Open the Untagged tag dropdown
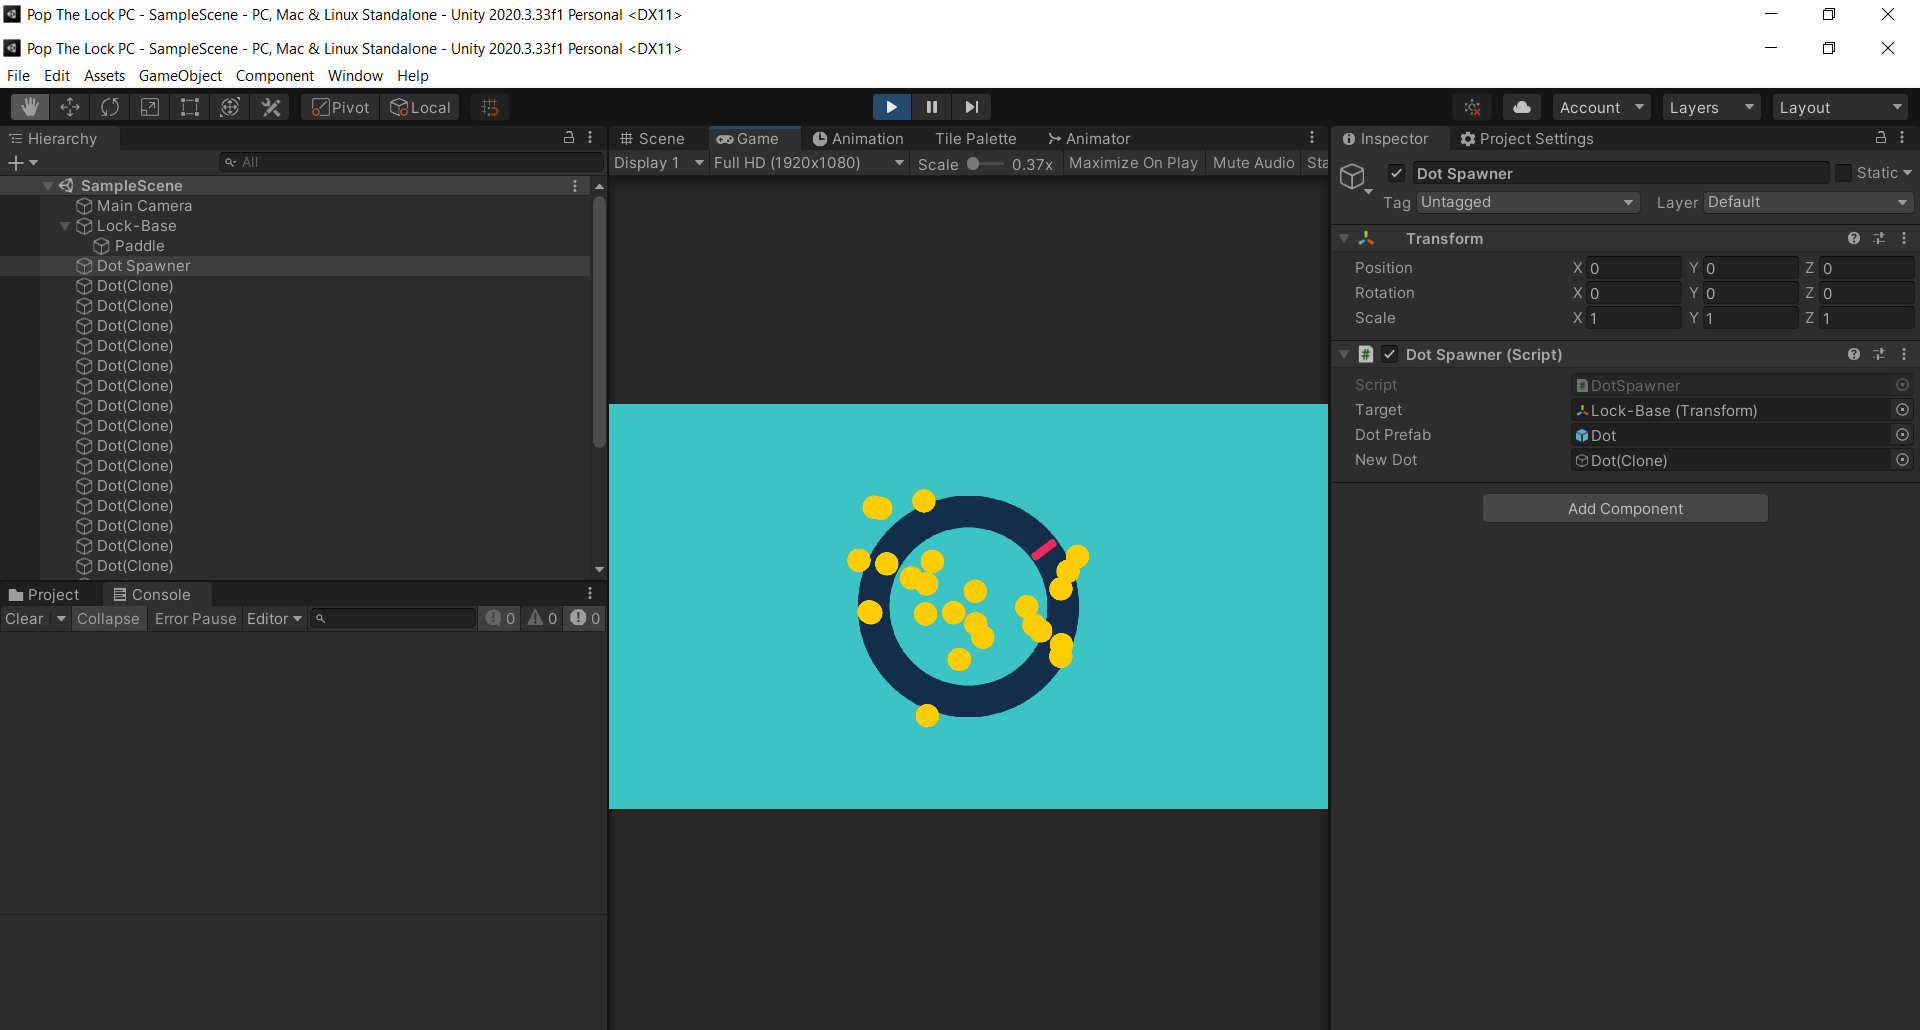 point(1527,202)
